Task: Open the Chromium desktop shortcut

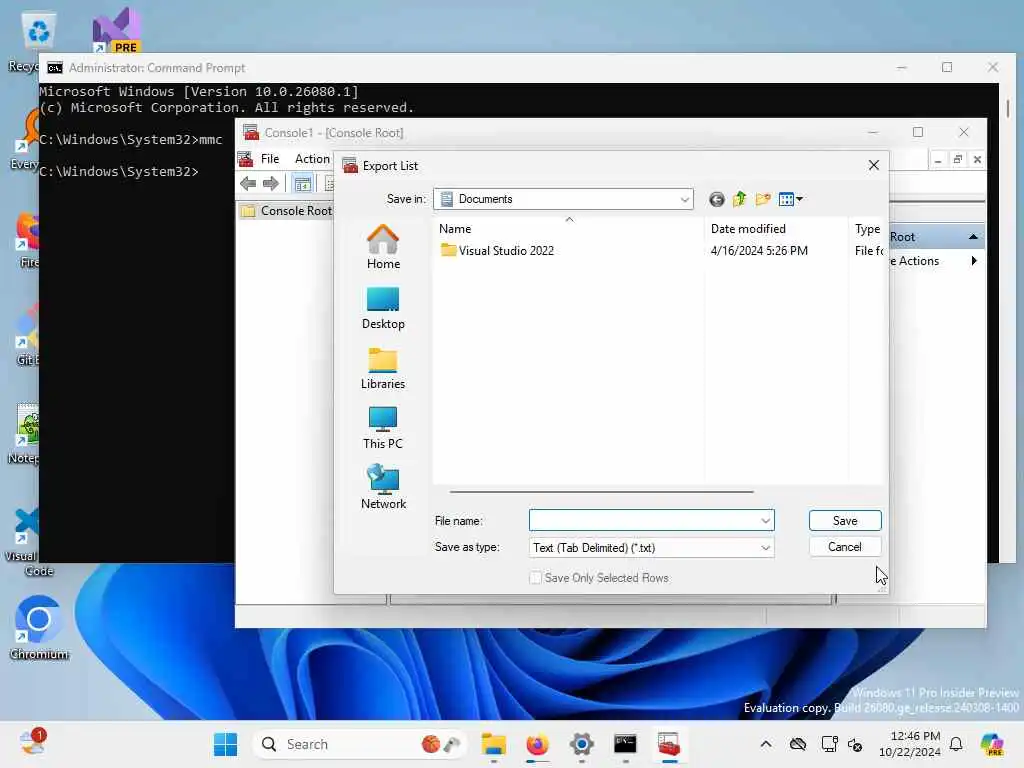Action: click(x=39, y=628)
